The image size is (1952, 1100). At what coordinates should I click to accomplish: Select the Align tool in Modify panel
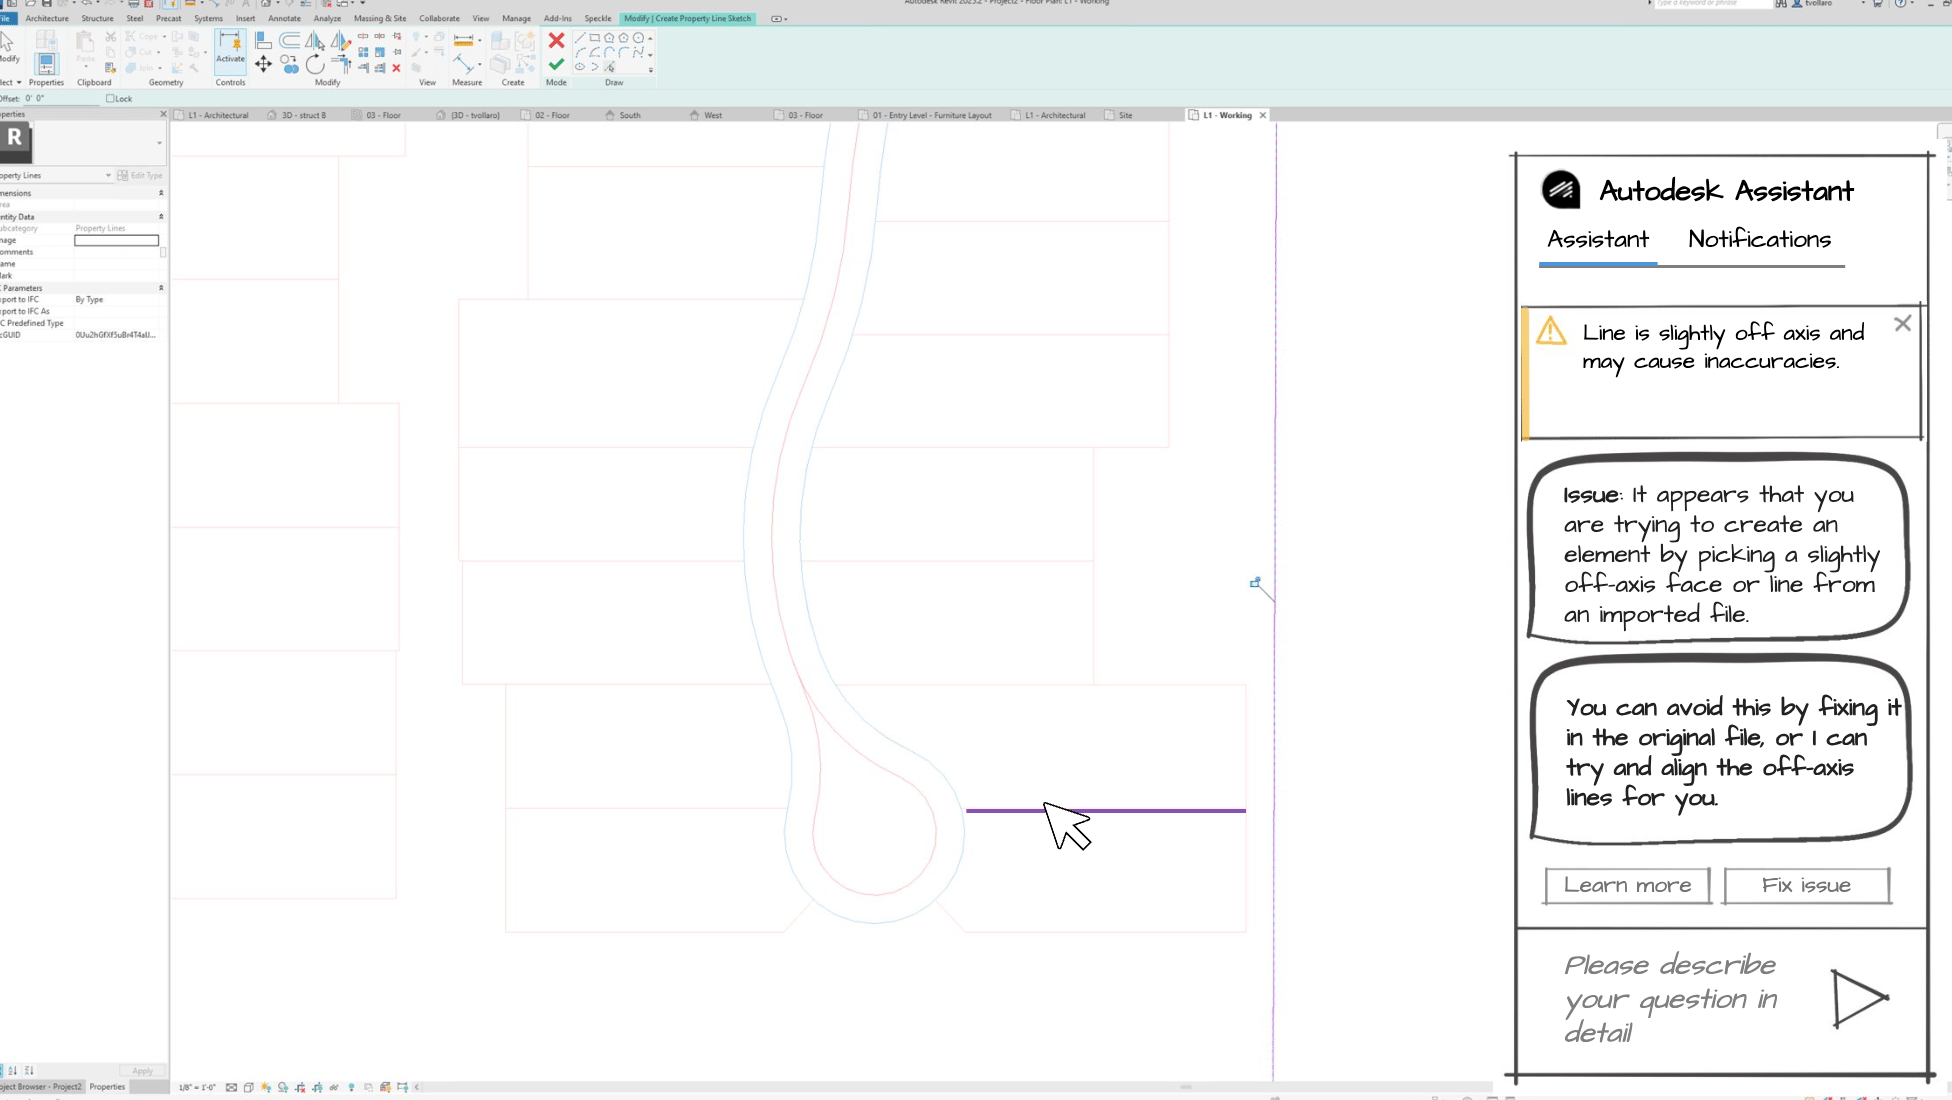pyautogui.click(x=263, y=40)
